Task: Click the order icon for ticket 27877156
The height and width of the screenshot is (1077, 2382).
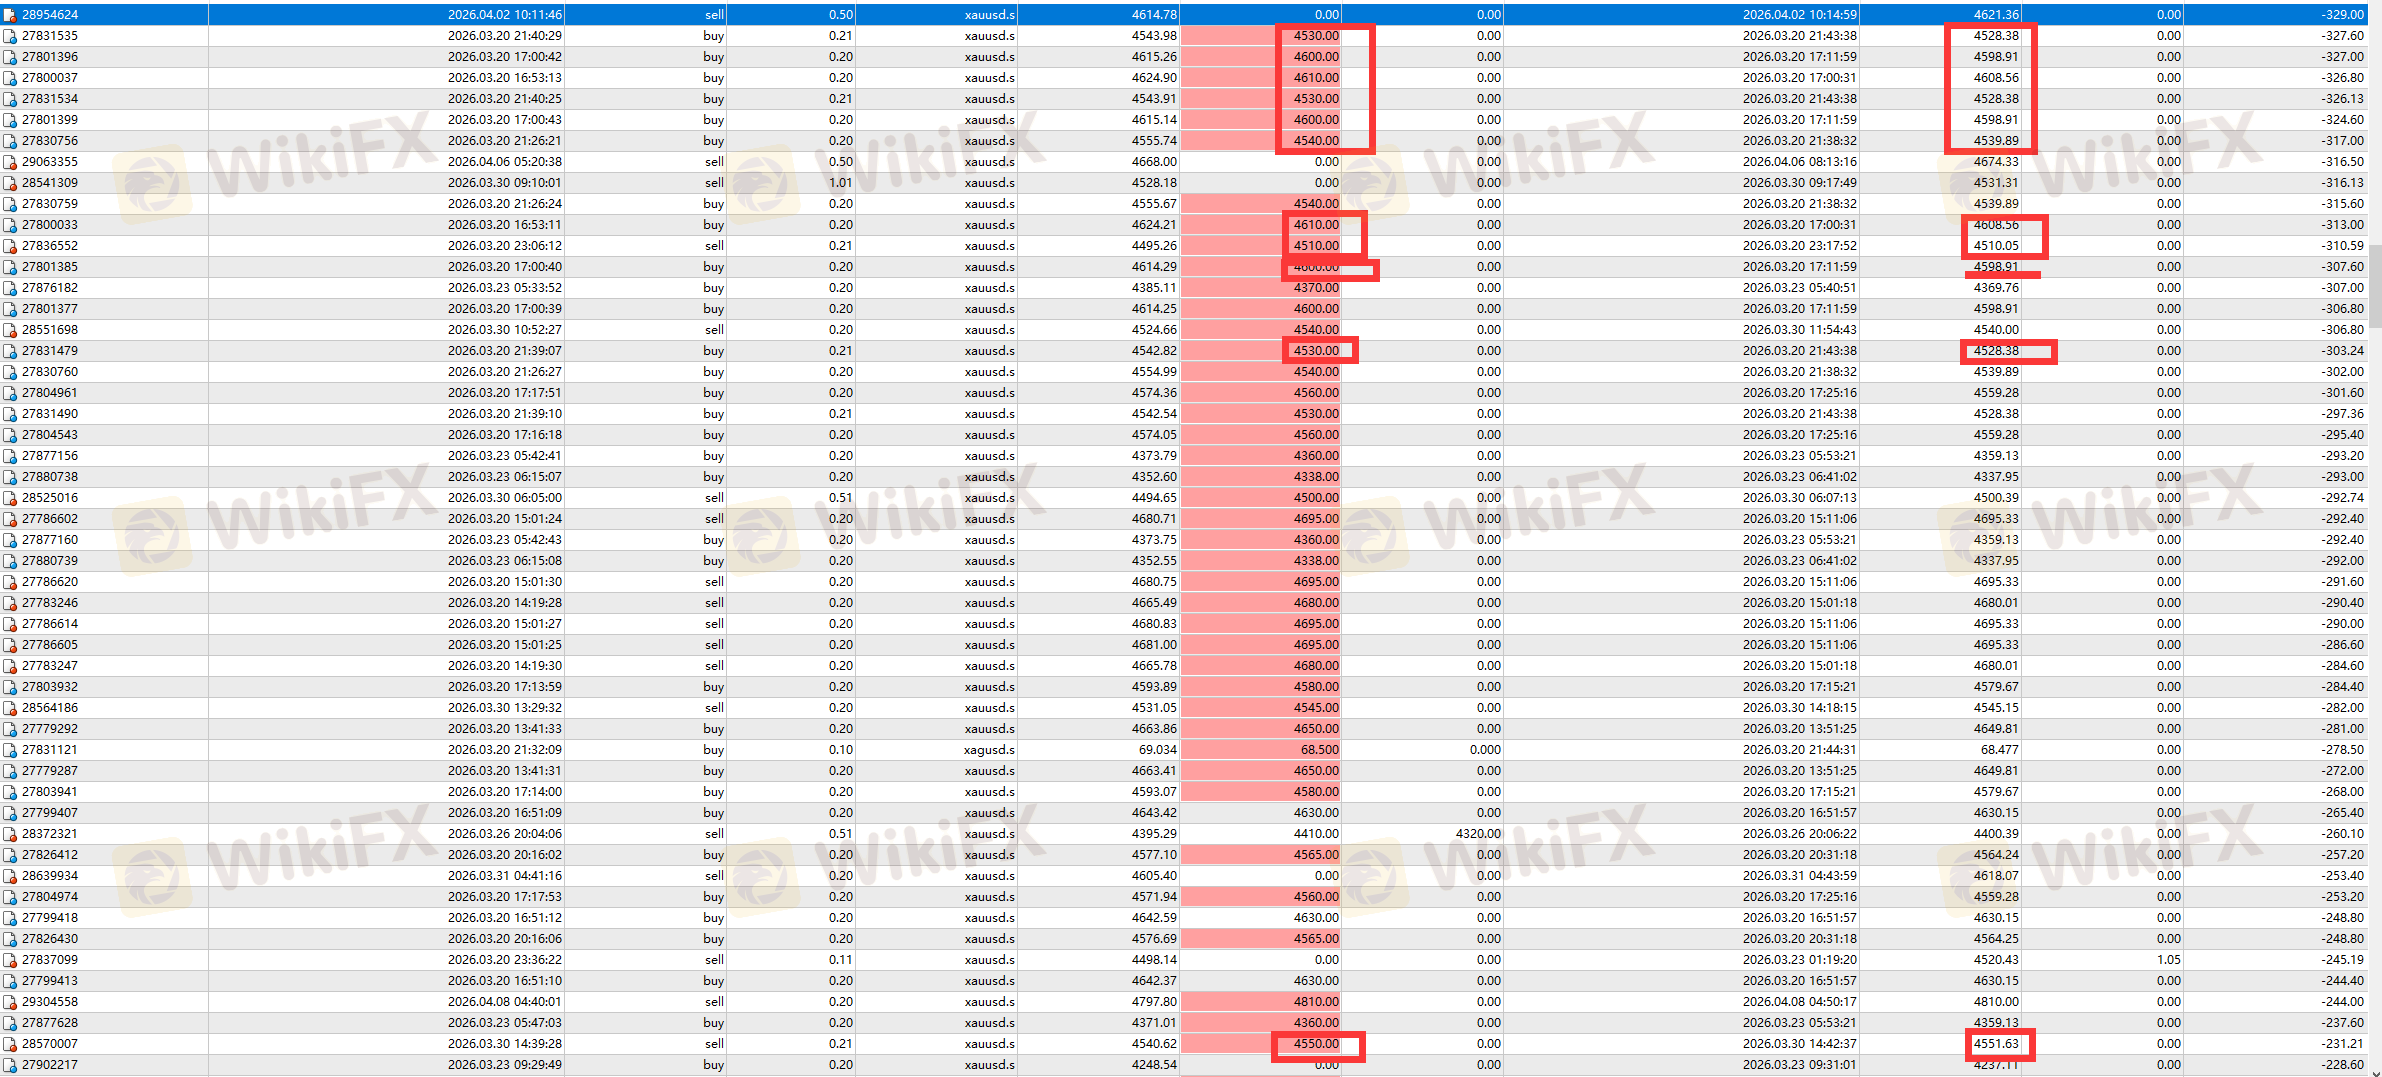Action: coord(10,456)
